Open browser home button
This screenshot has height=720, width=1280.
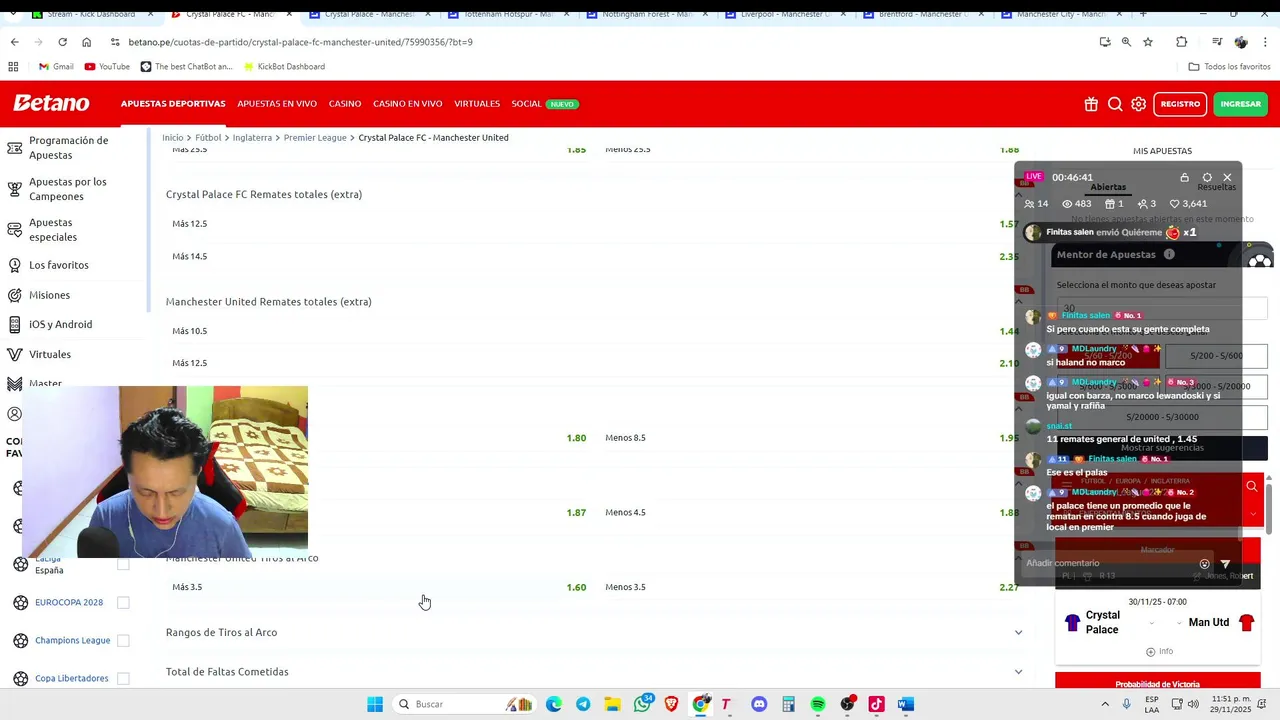pos(86,42)
